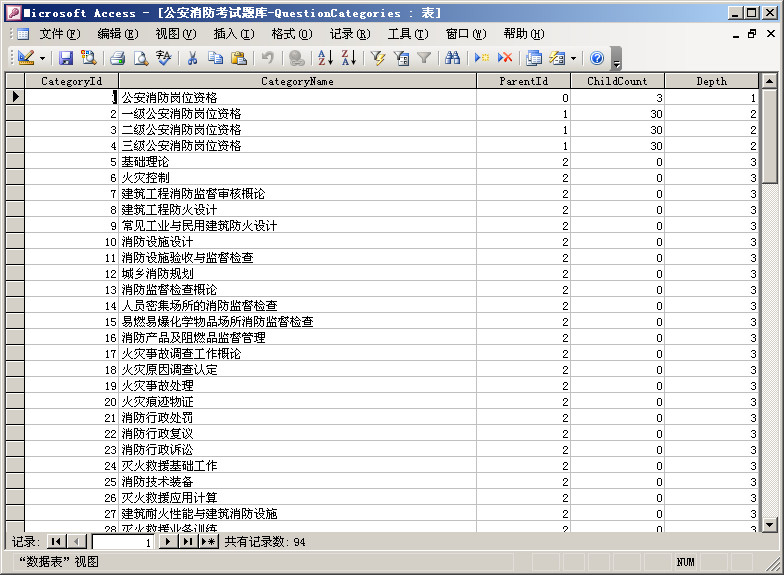The width and height of the screenshot is (784, 575).
Task: Click the Insert Hyperlink globe icon
Action: [296, 58]
